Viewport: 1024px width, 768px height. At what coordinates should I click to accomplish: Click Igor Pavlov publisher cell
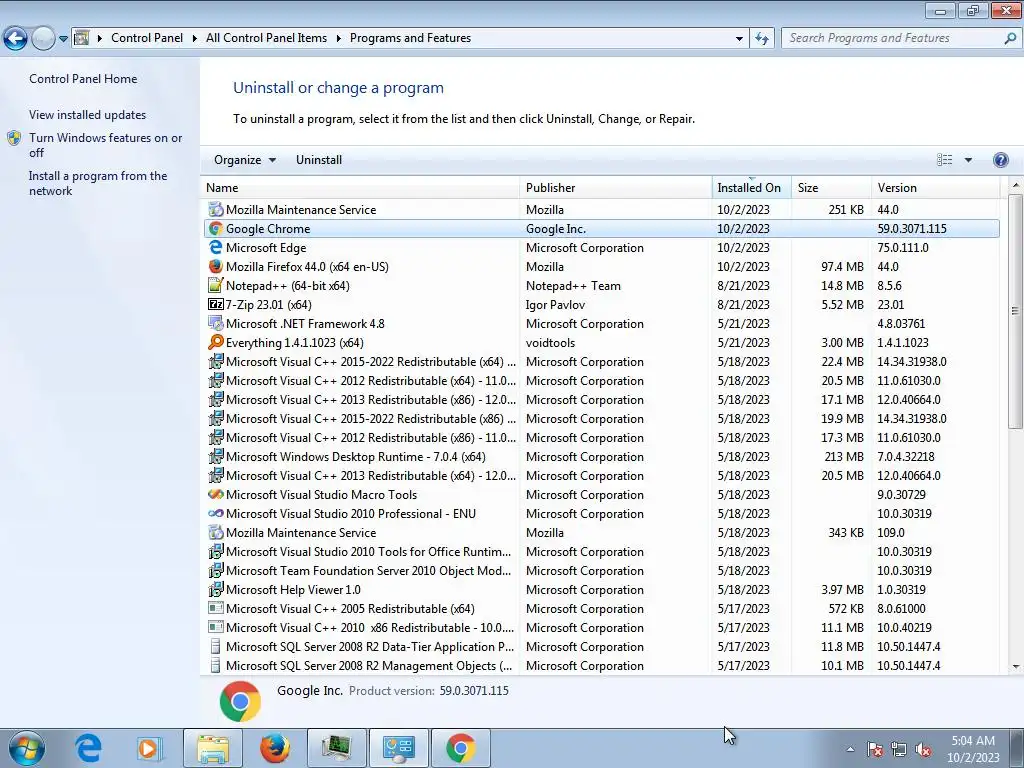coord(555,305)
